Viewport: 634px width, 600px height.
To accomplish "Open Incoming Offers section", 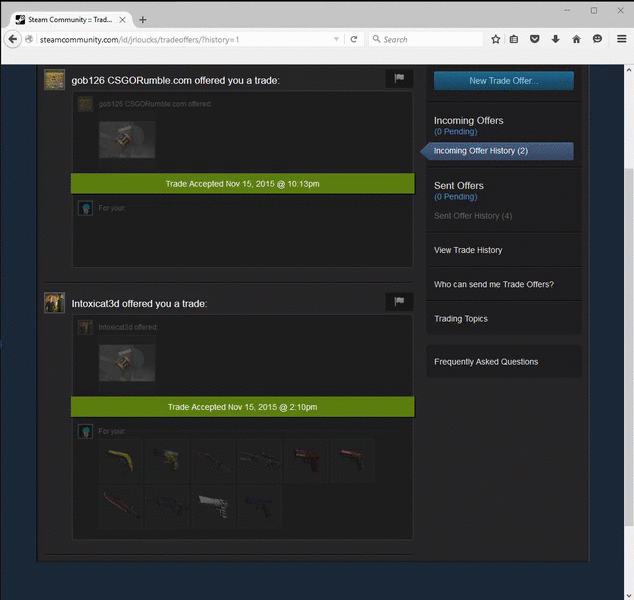I will [469, 120].
